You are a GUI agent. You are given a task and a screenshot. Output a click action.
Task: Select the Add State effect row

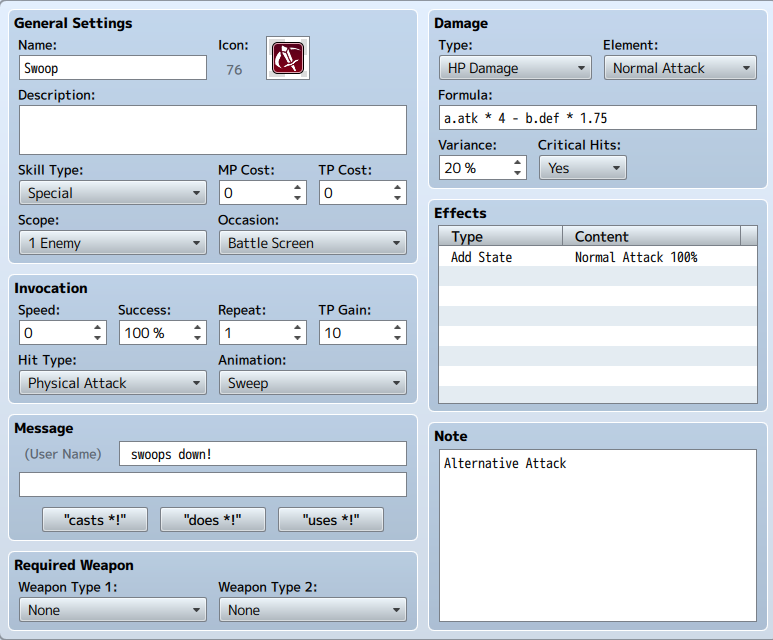(597, 257)
